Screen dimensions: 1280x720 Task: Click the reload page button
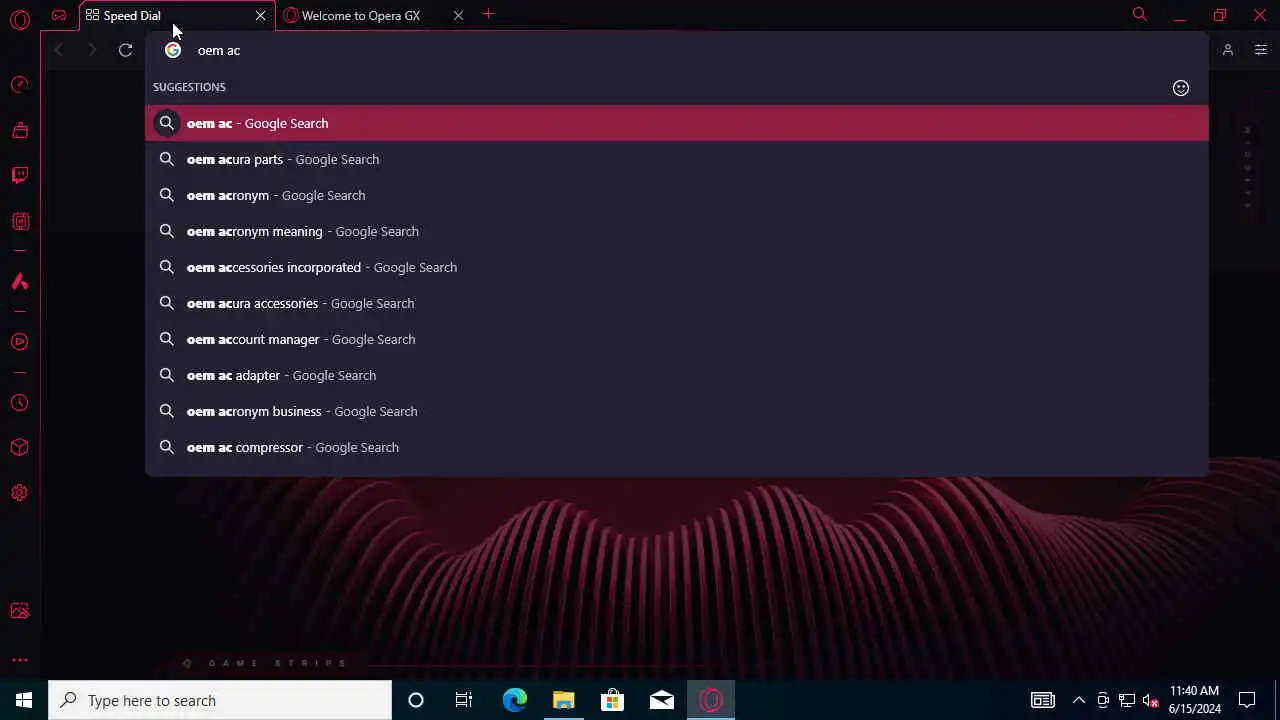click(126, 50)
